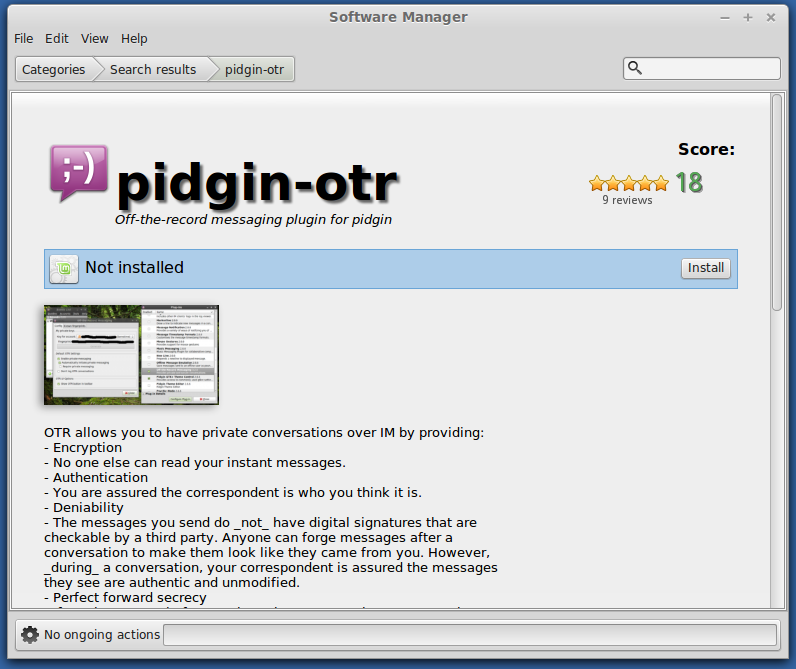This screenshot has width=796, height=669.
Task: Click the 'Score:' label
Action: click(706, 149)
